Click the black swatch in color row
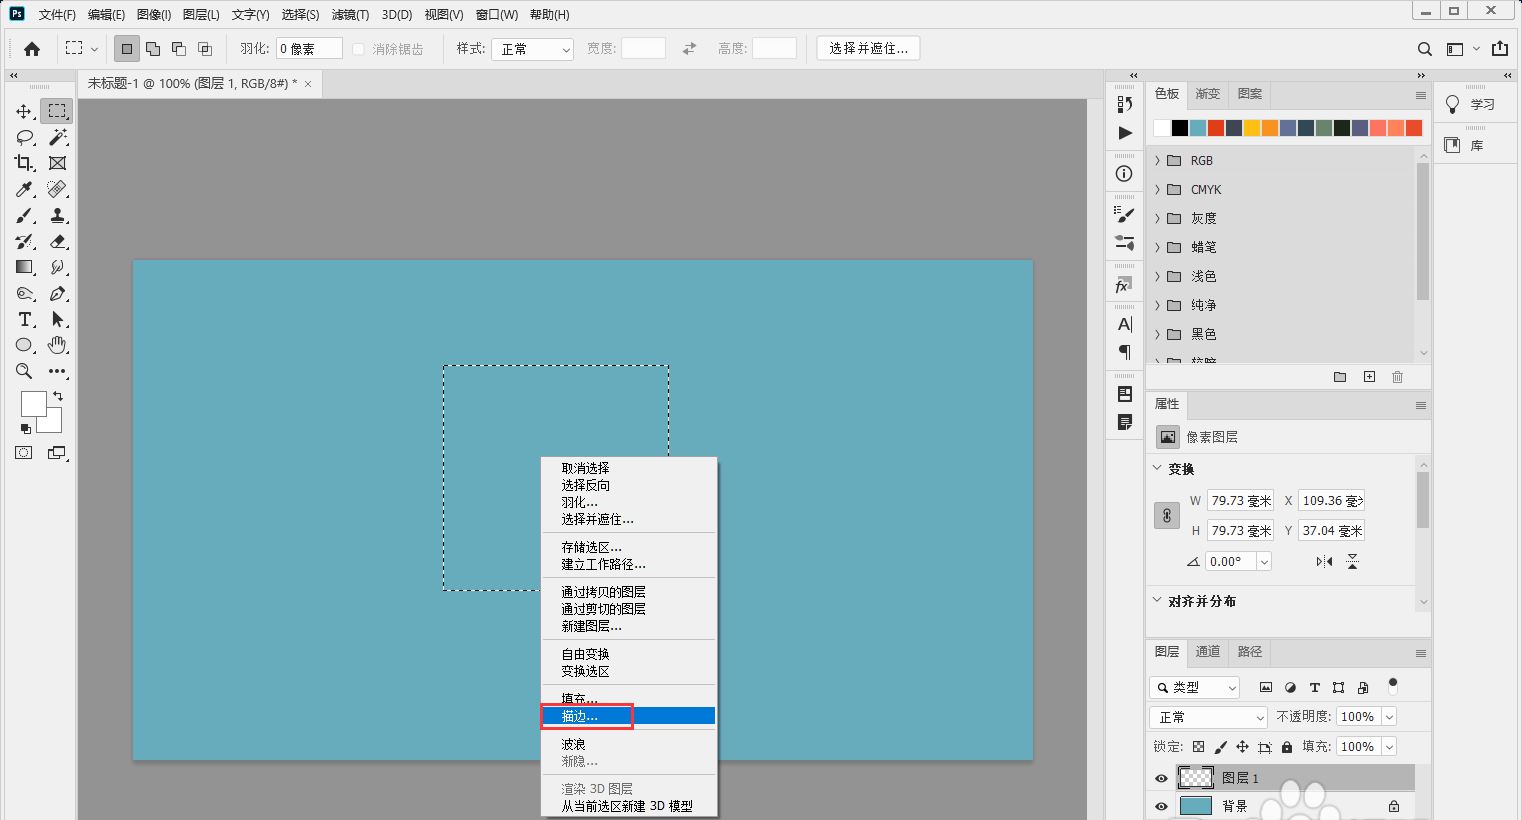Image resolution: width=1522 pixels, height=820 pixels. (x=1180, y=128)
